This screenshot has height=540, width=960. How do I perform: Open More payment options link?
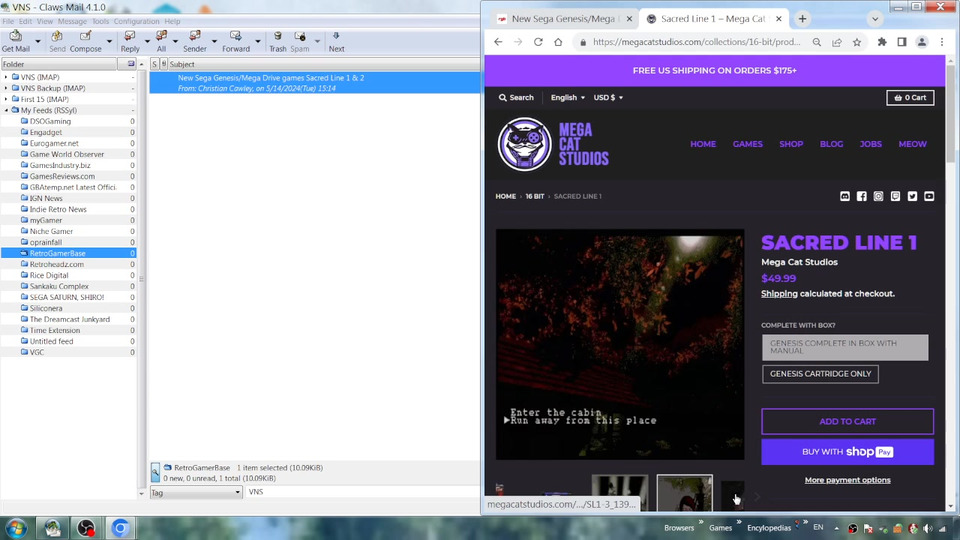(847, 480)
